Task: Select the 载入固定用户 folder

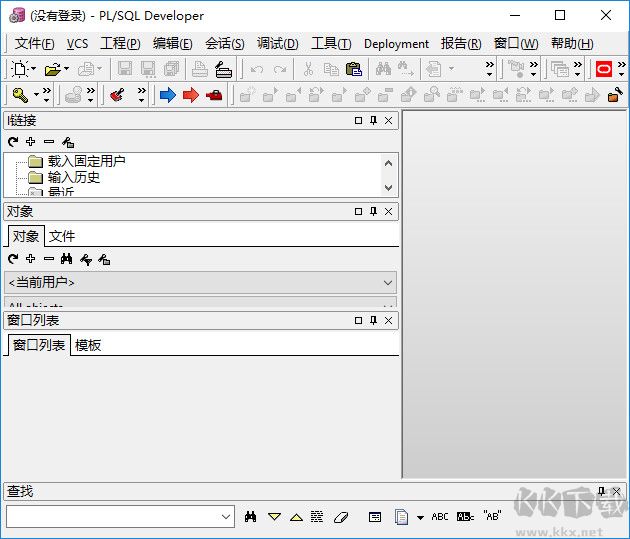Action: tap(86, 161)
